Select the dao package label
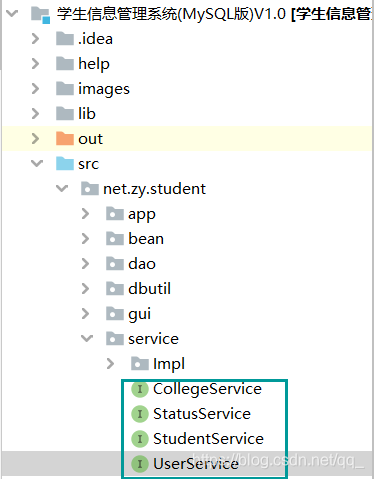The height and width of the screenshot is (479, 374). coord(142,264)
